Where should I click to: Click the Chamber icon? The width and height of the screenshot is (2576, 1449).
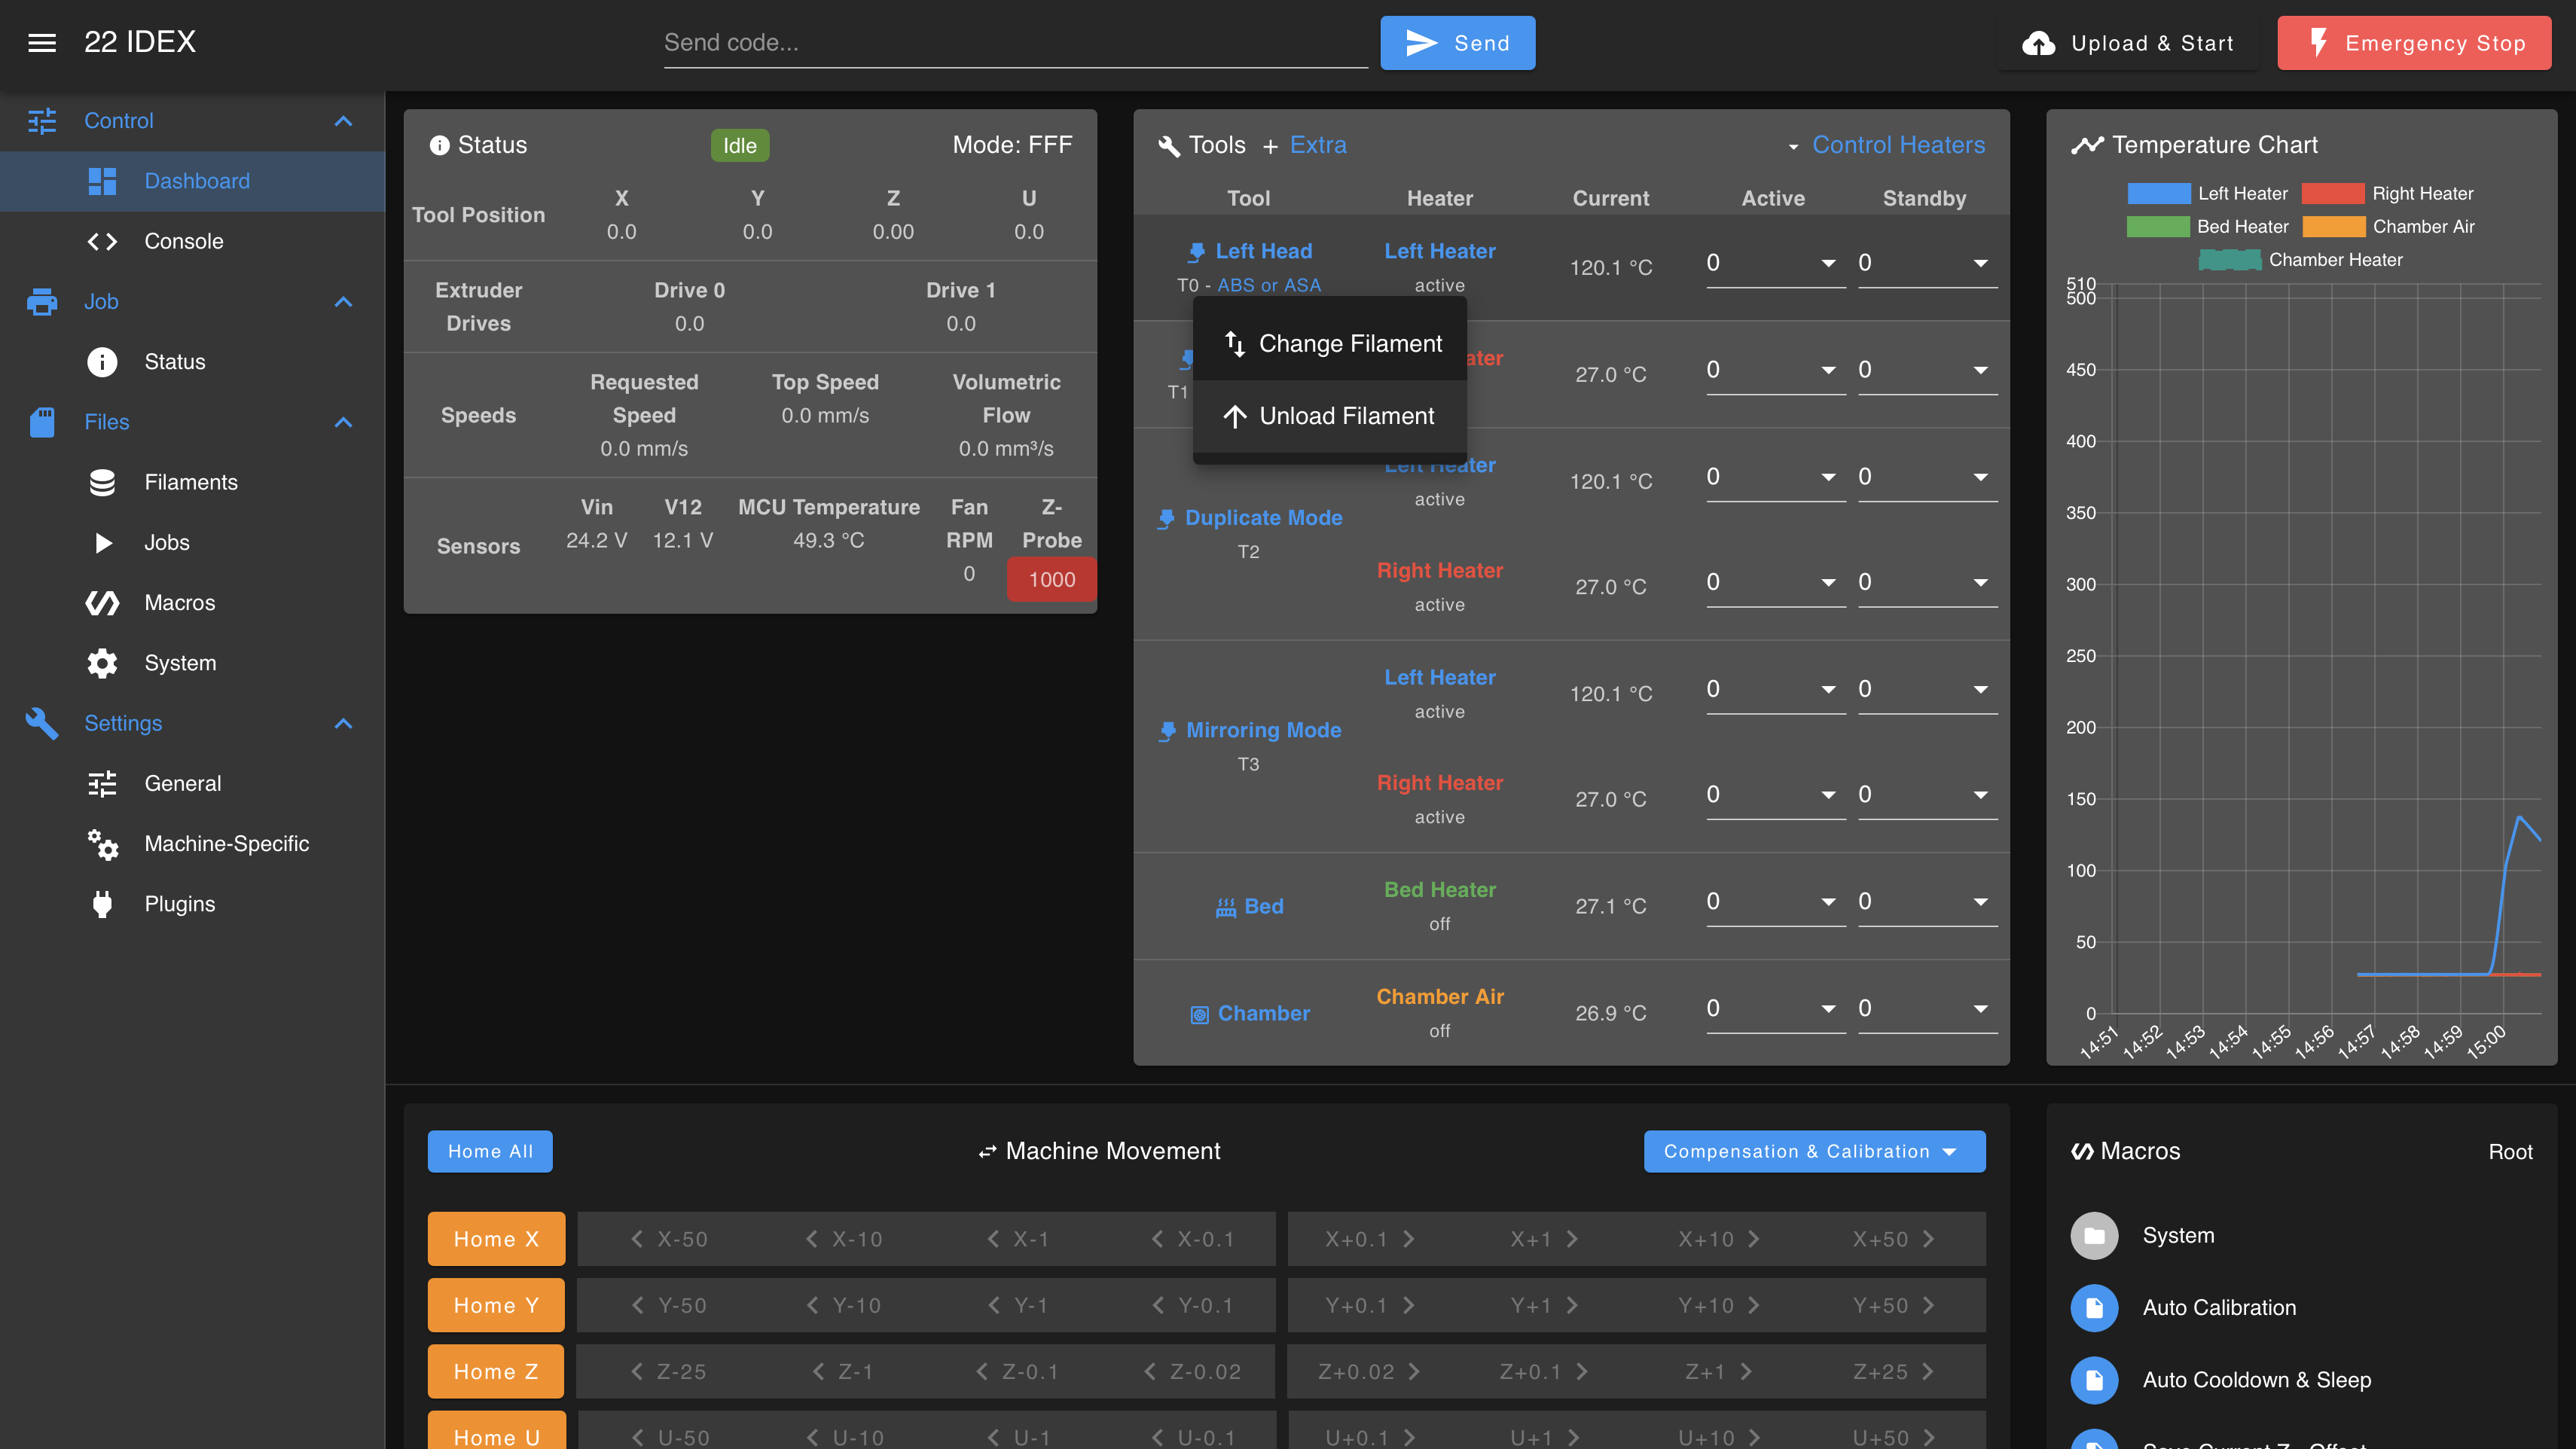coord(1200,1014)
